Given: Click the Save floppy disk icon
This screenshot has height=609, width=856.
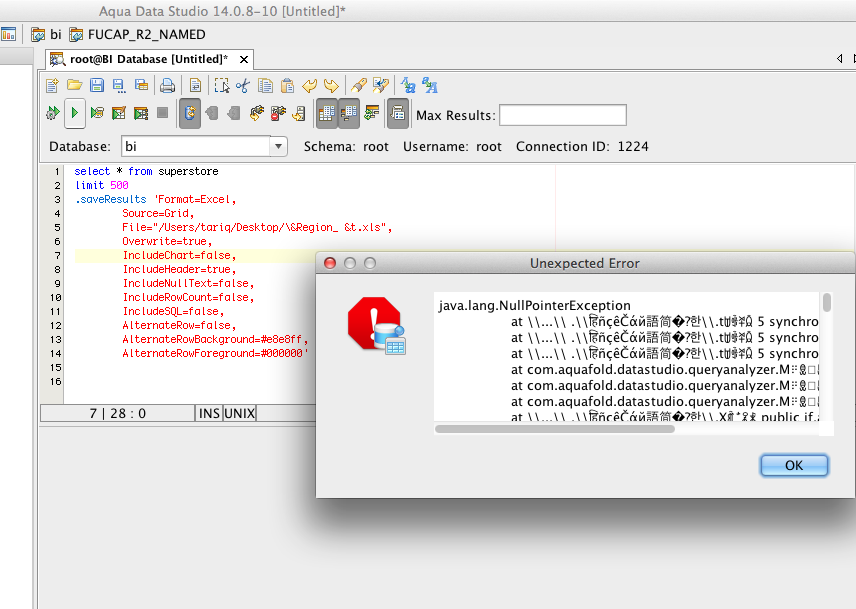Looking at the screenshot, I should 97,85.
